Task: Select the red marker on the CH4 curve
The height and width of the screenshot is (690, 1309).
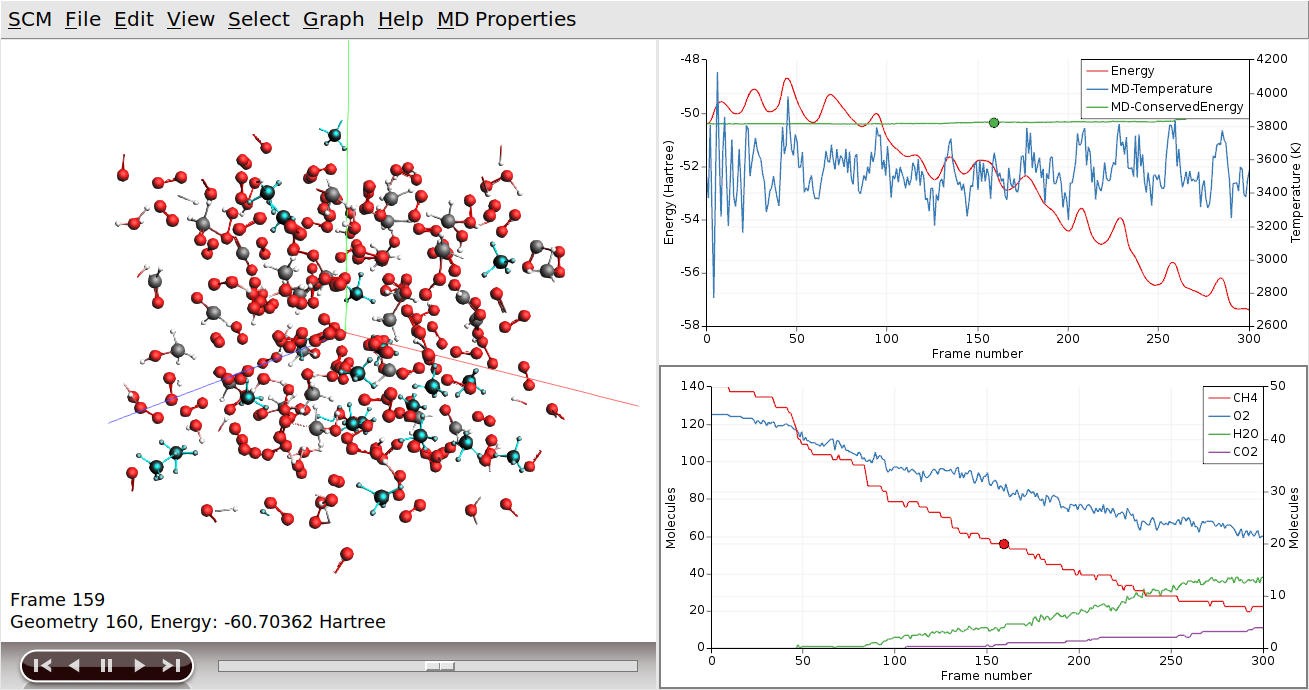Action: (x=1003, y=542)
